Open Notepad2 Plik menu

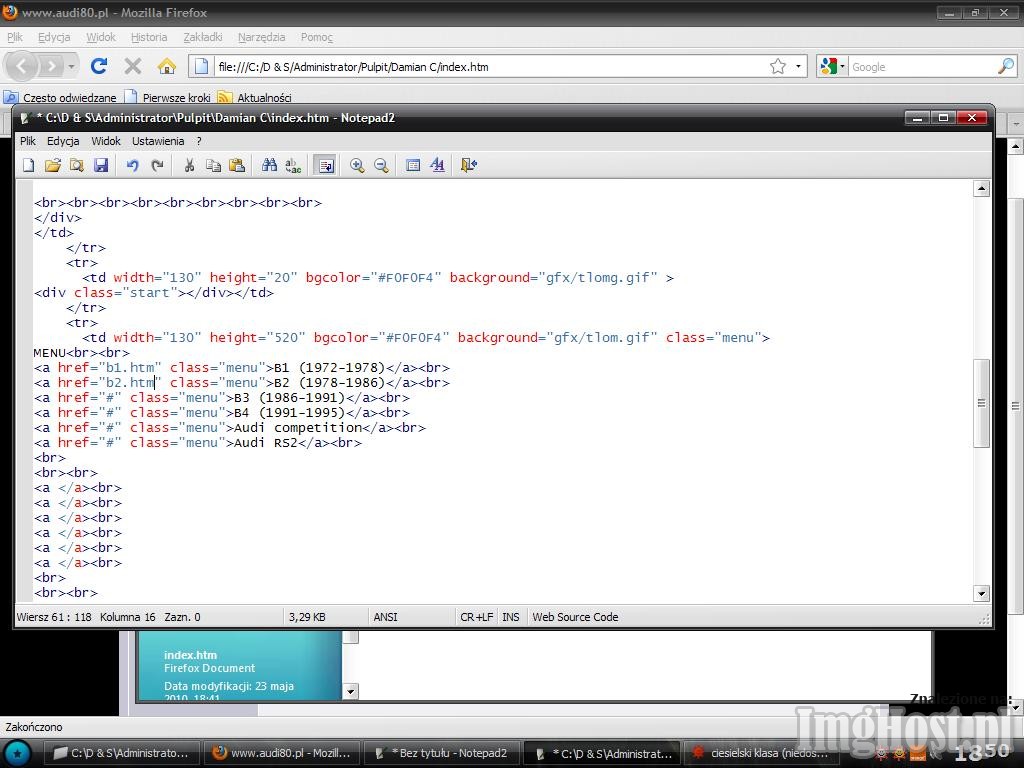(x=27, y=141)
